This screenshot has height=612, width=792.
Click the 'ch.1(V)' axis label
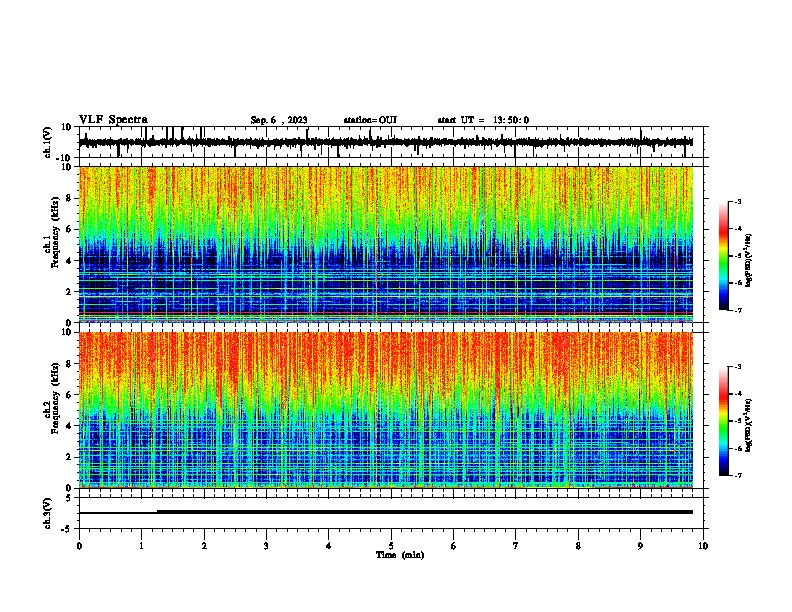pyautogui.click(x=48, y=142)
